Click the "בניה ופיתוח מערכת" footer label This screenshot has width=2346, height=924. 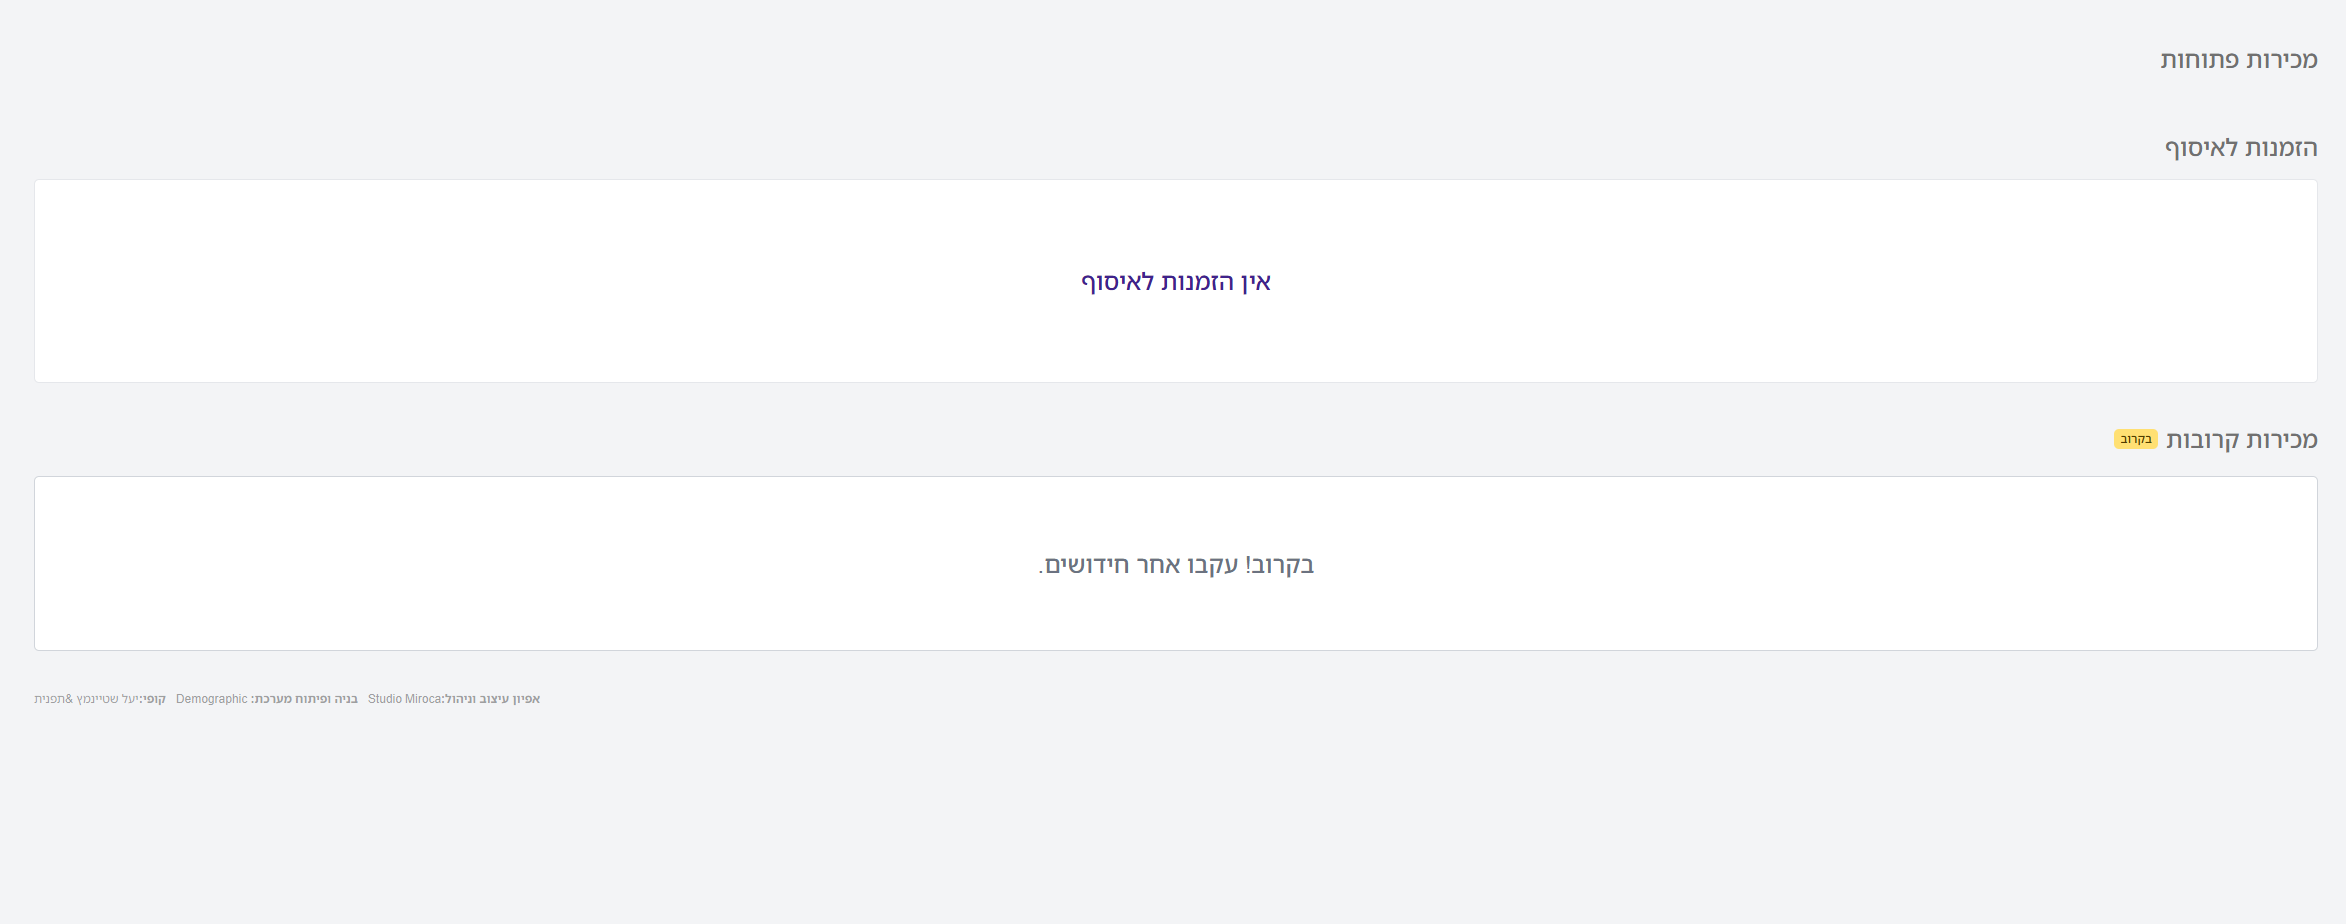point(305,699)
